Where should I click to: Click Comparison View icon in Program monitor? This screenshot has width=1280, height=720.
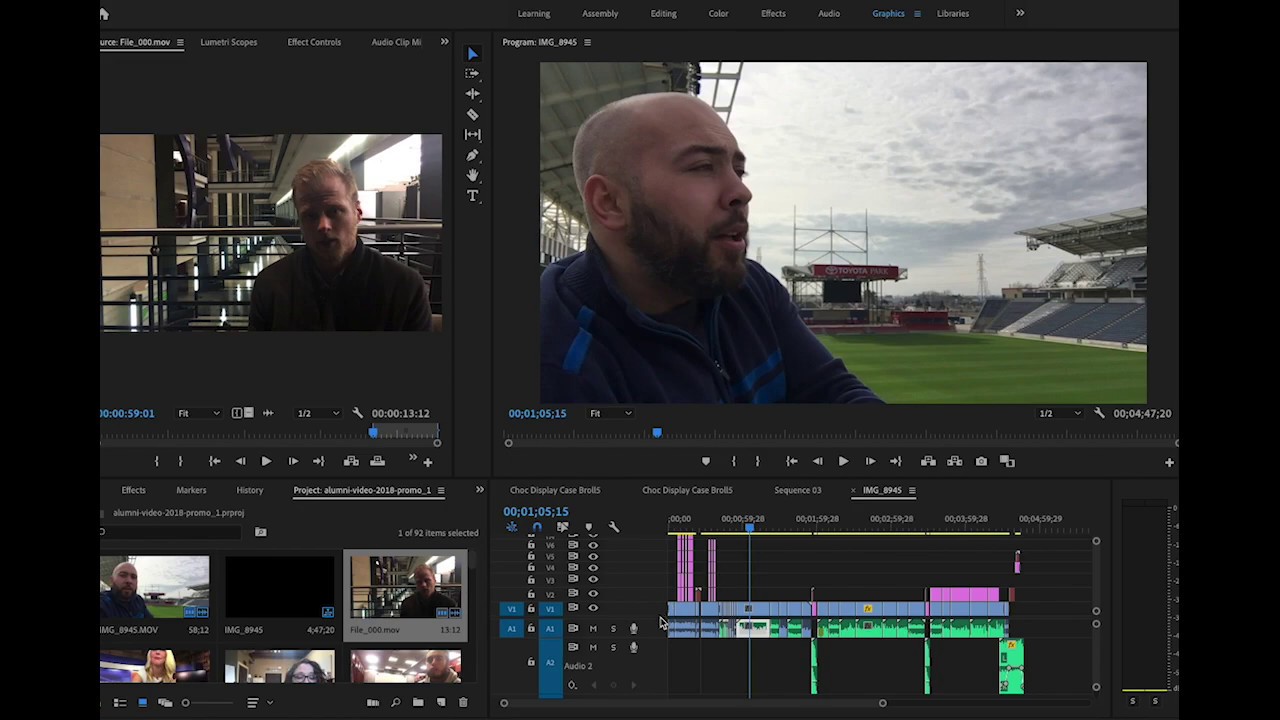pyautogui.click(x=1007, y=461)
